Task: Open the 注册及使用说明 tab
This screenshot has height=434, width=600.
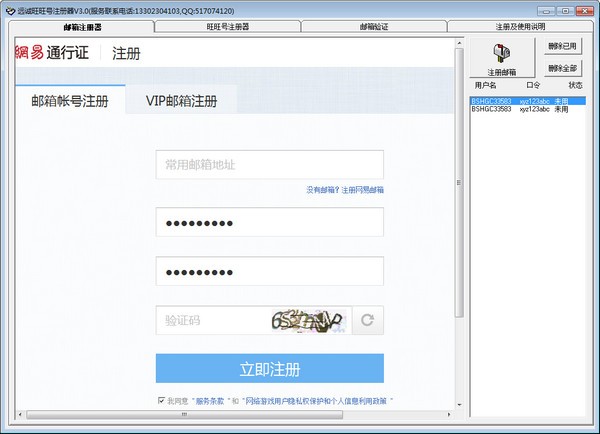Action: pos(520,26)
